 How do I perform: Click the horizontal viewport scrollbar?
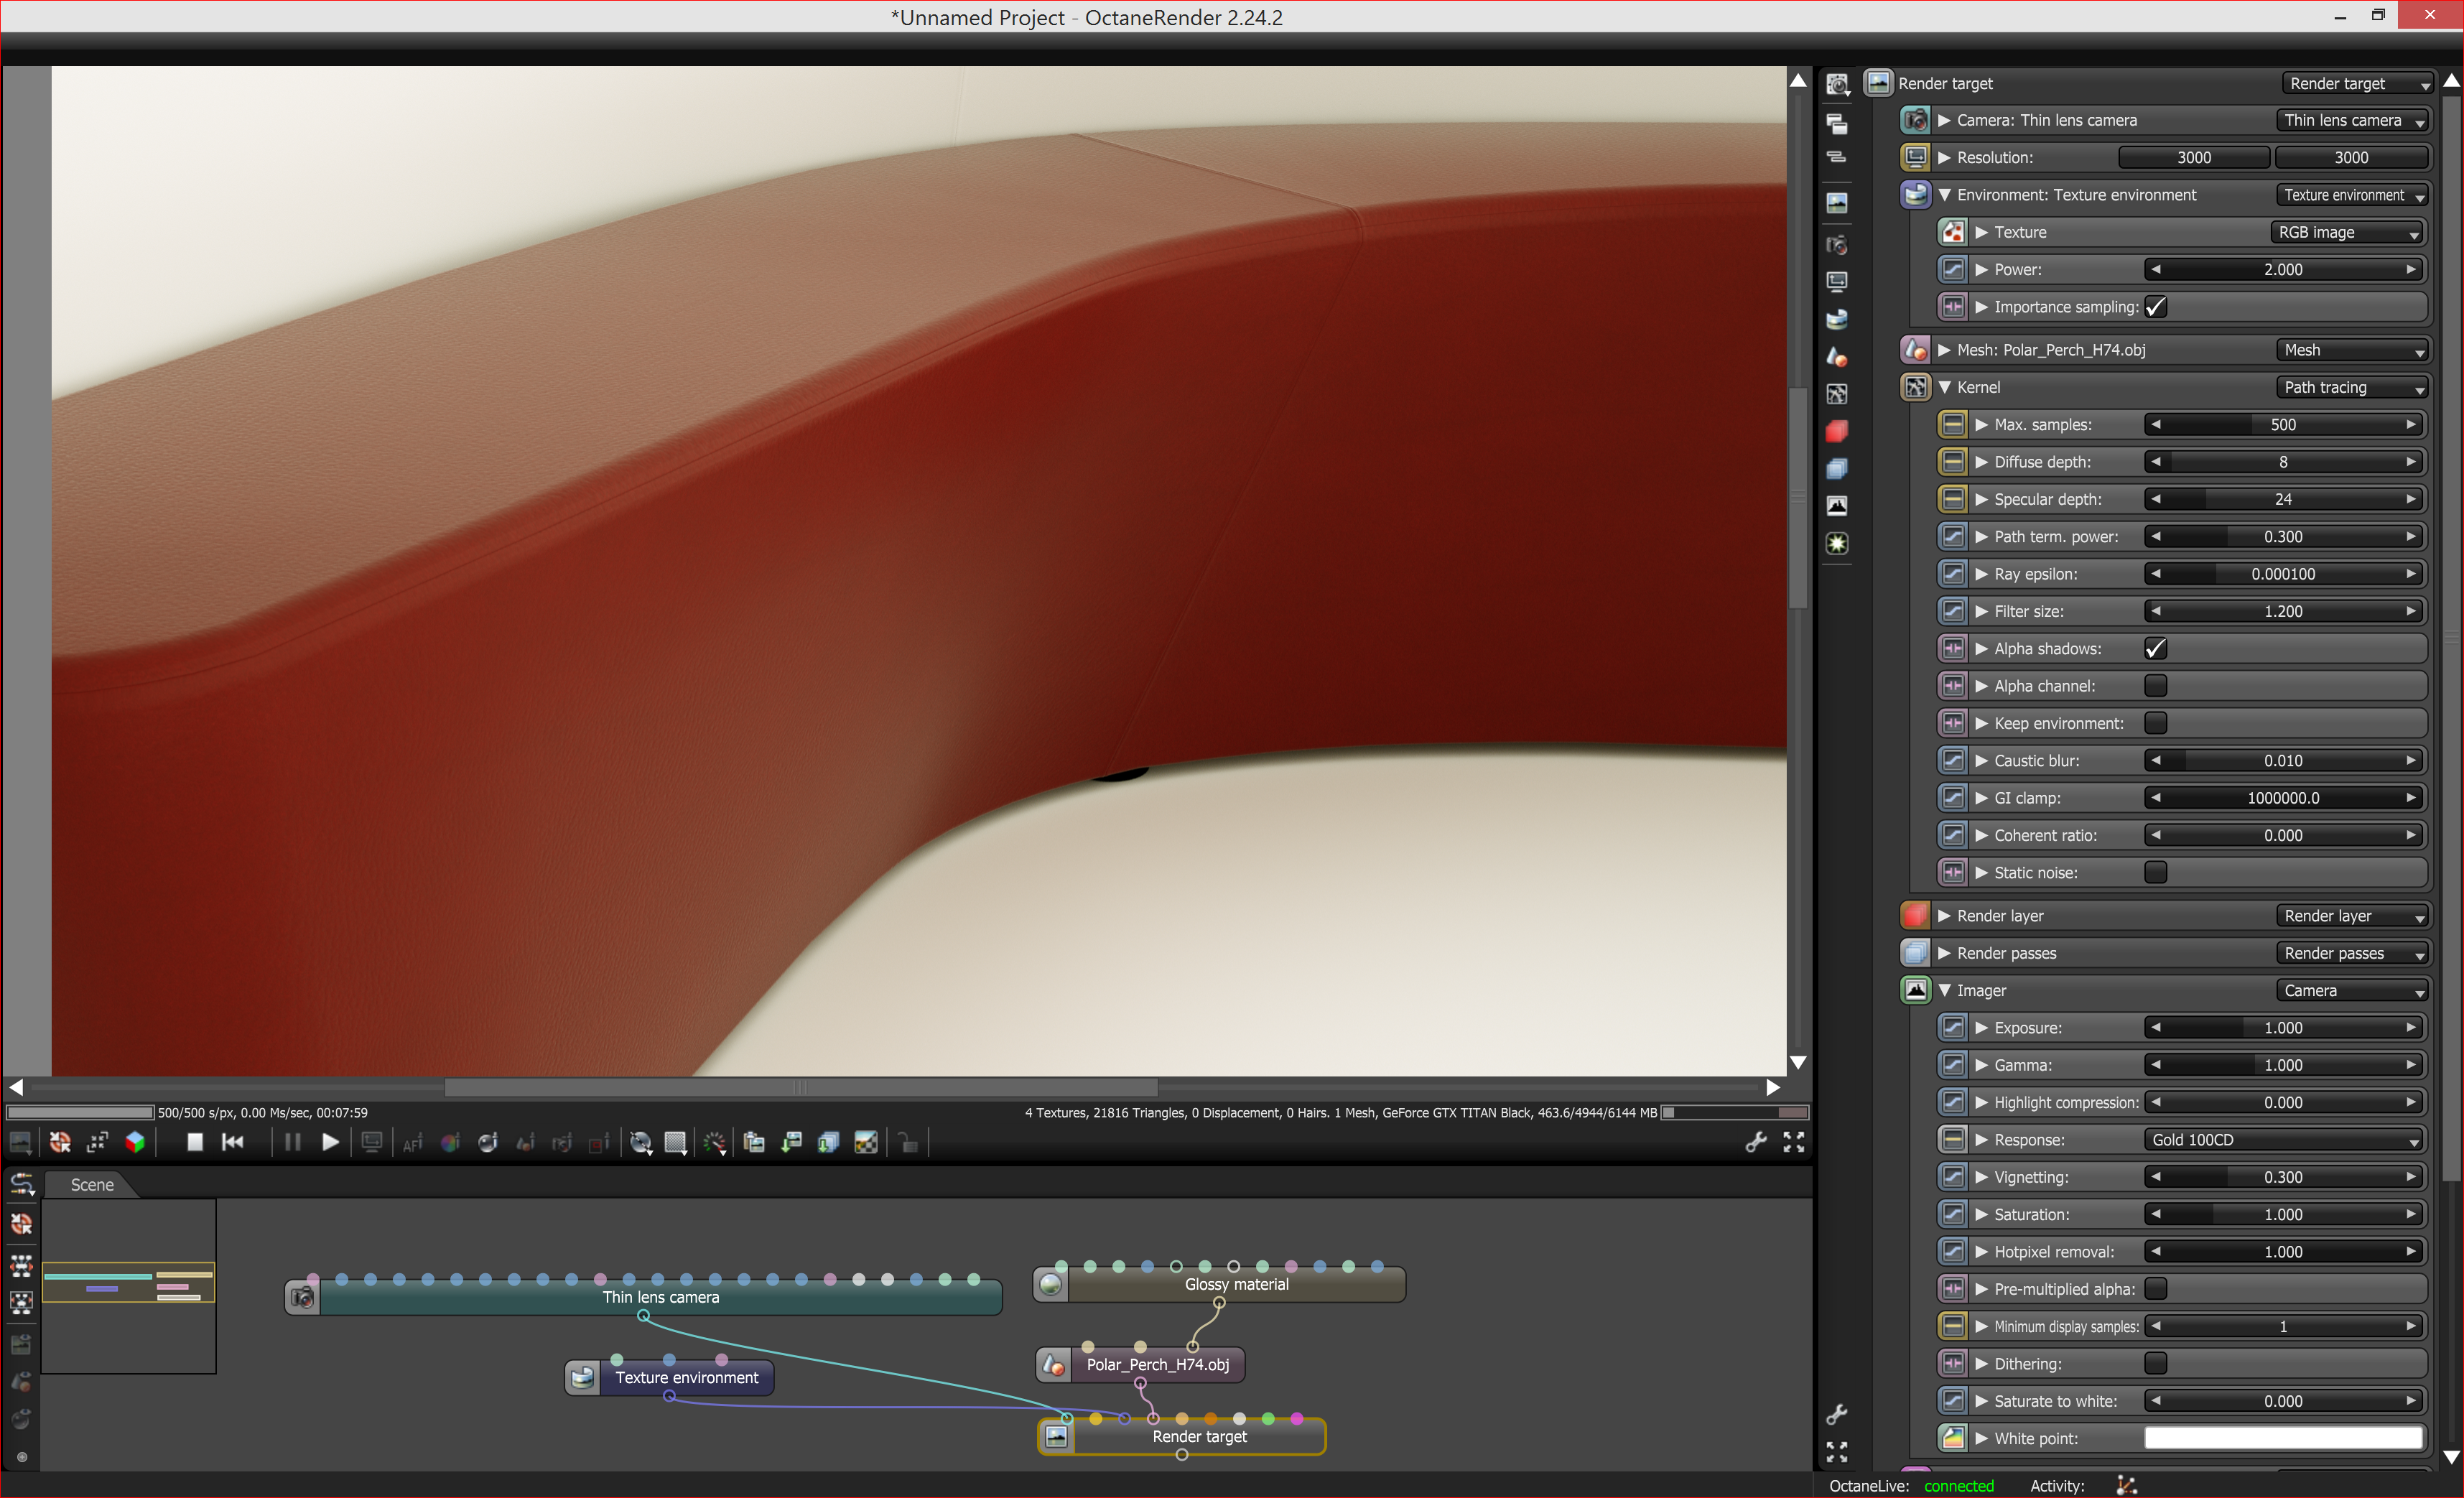pyautogui.click(x=800, y=1087)
